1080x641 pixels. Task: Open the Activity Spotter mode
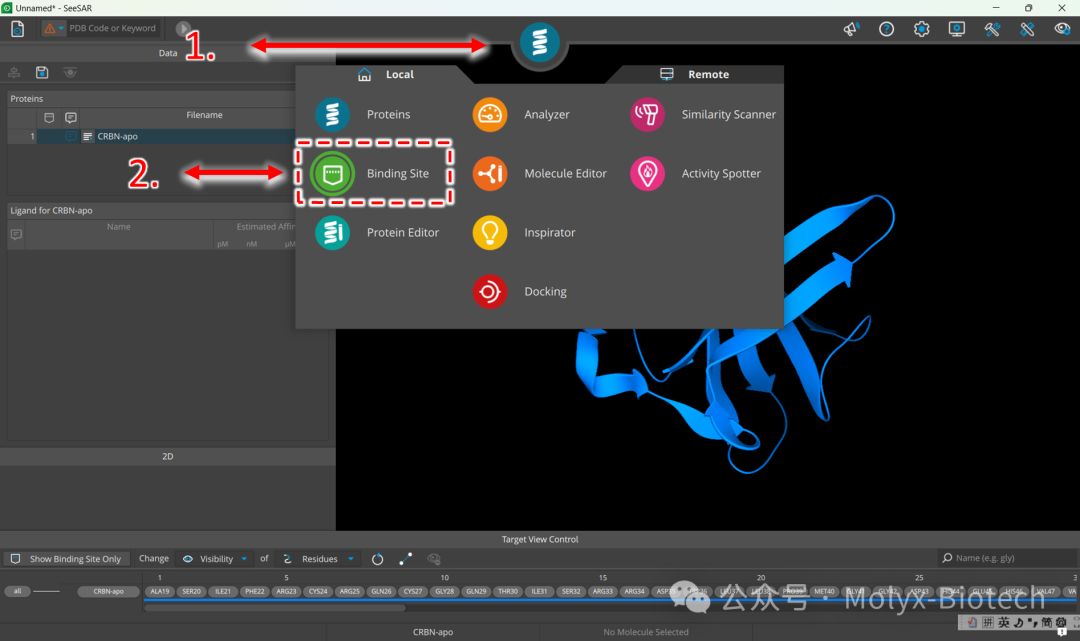pos(696,174)
